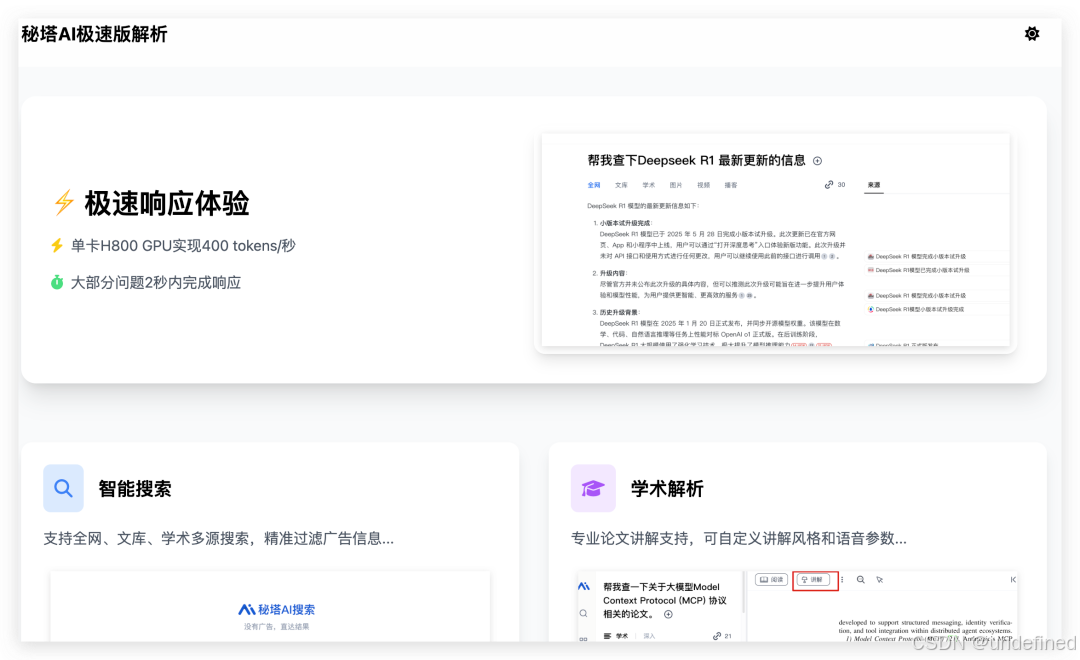The width and height of the screenshot is (1080, 660).
Task: Click the search magnifier in the paper viewer toolbar
Action: click(x=860, y=580)
